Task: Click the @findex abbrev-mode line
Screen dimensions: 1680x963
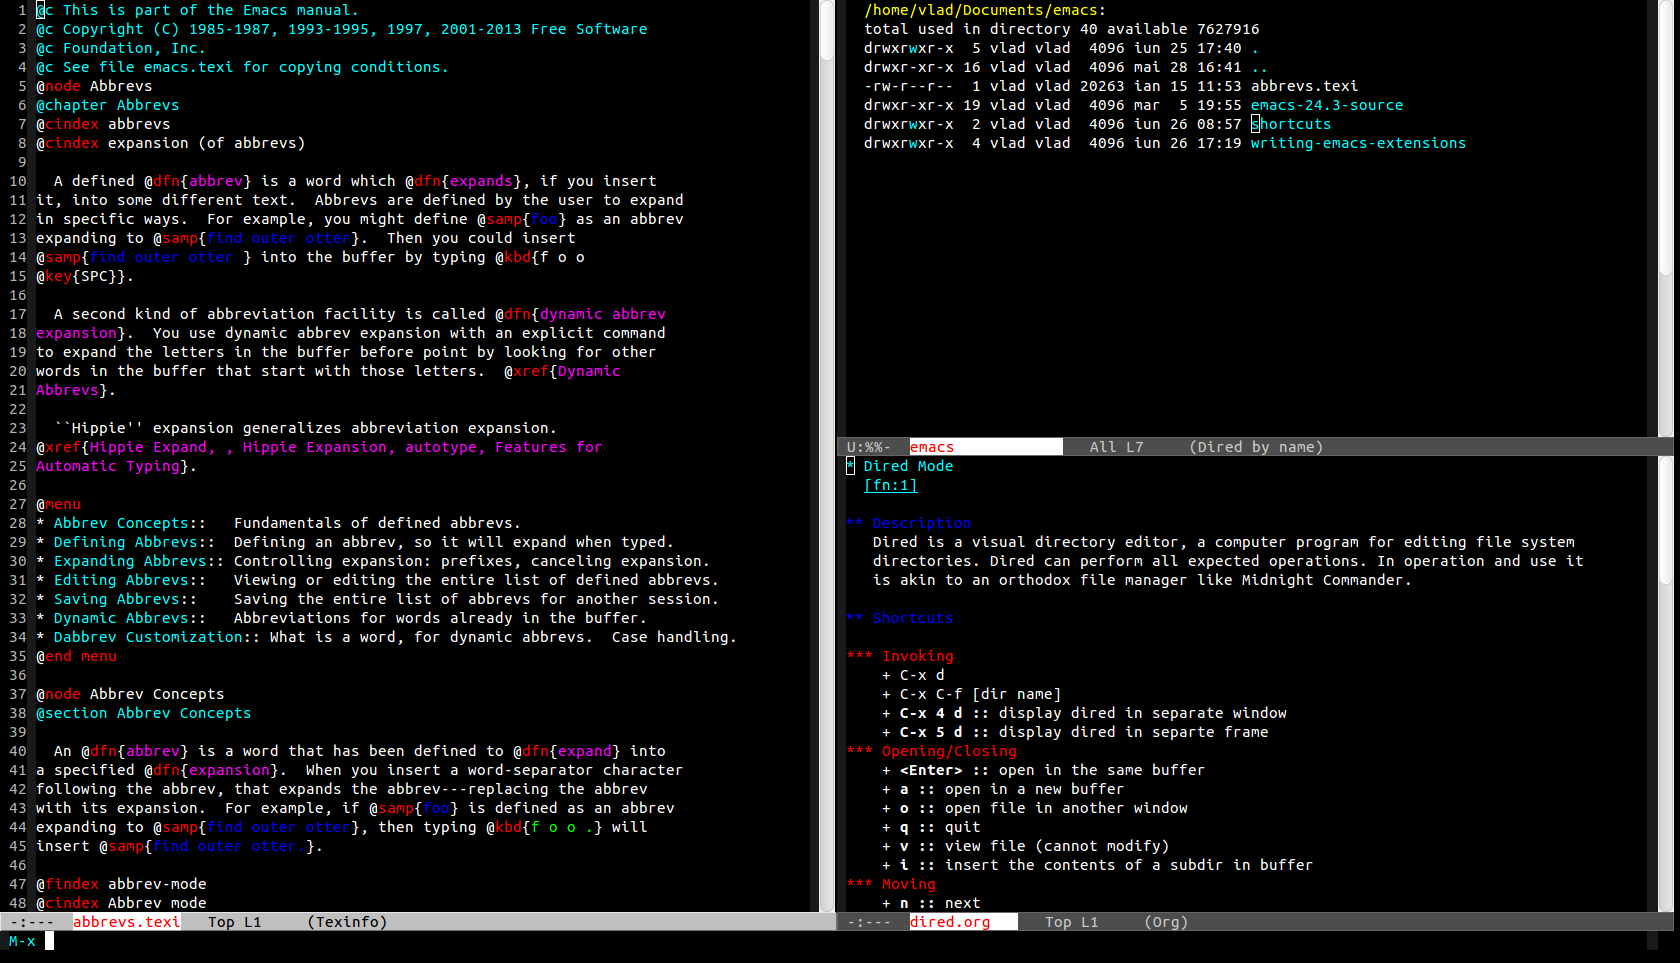Action: tap(121, 884)
